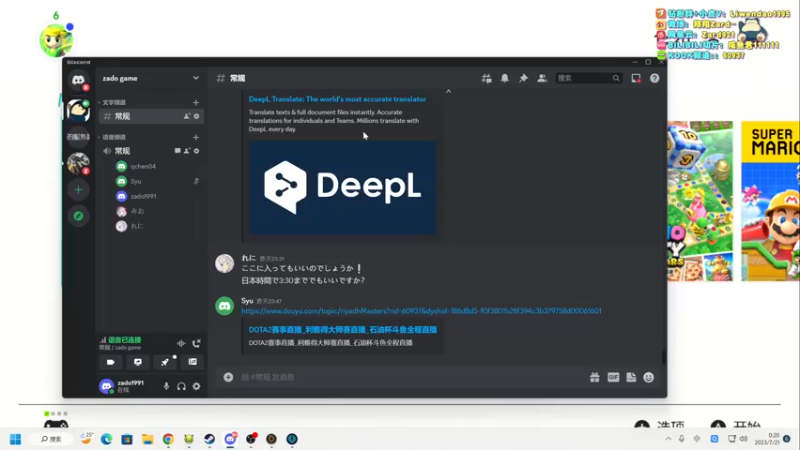This screenshot has width=800, height=450.
Task: Open the sticker picker
Action: coord(631,377)
